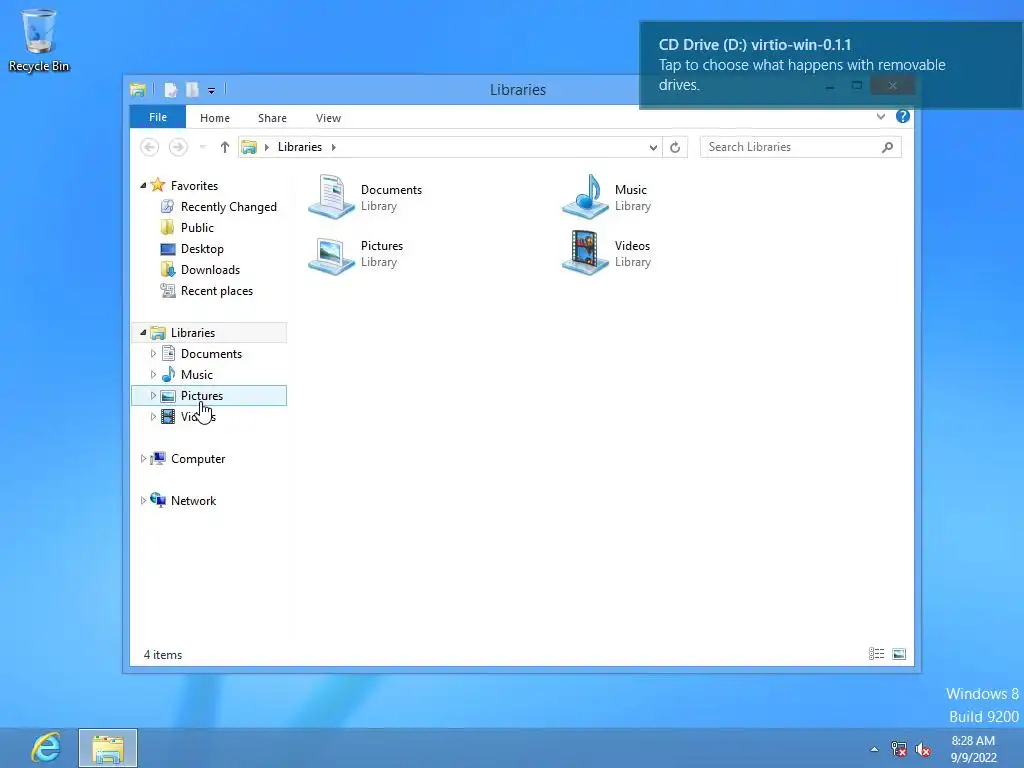
Task: Click the New folder quick access icon
Action: 192,90
